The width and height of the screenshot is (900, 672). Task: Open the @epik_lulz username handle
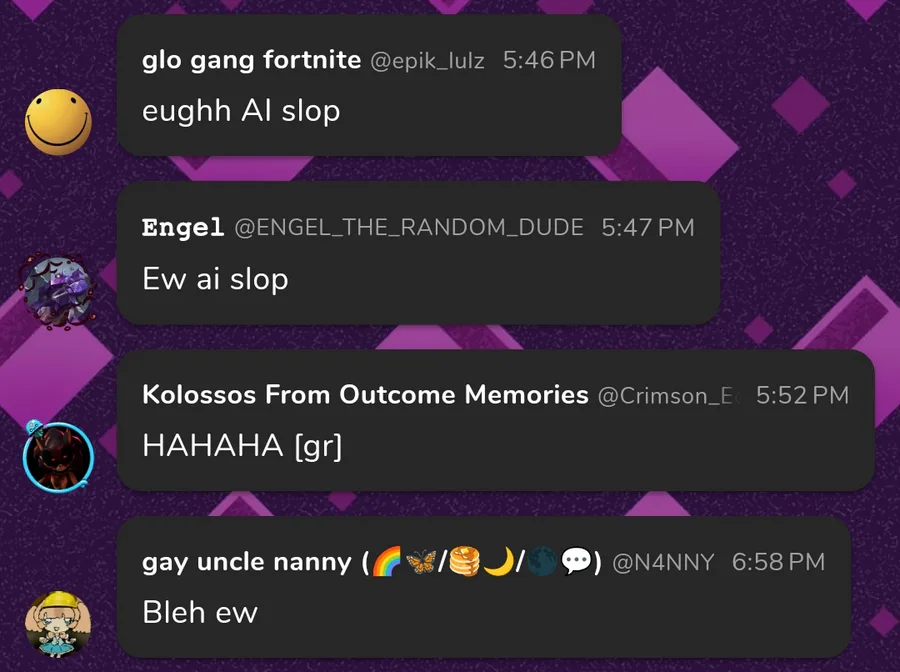(427, 61)
